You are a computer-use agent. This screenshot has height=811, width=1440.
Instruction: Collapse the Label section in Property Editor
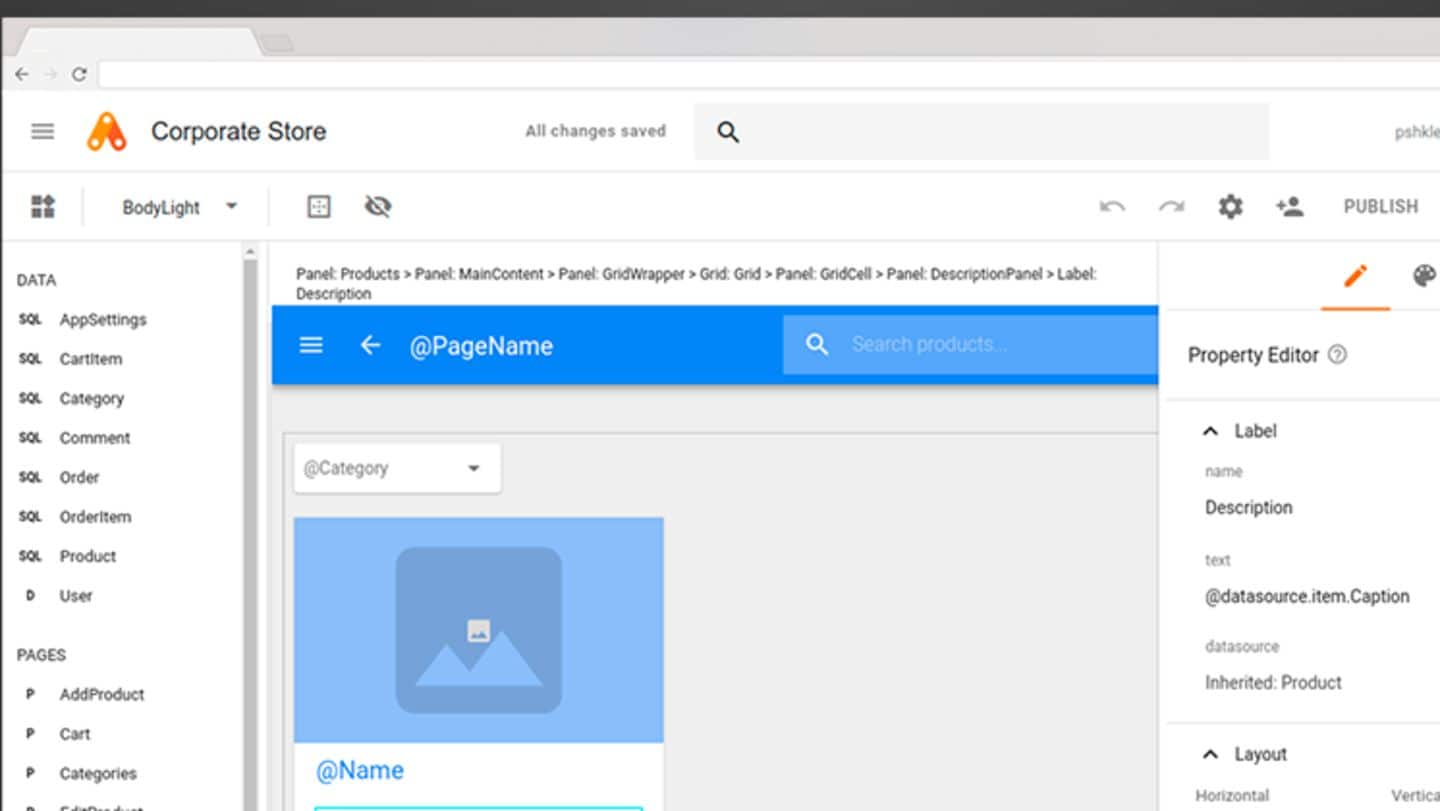[x=1210, y=431]
